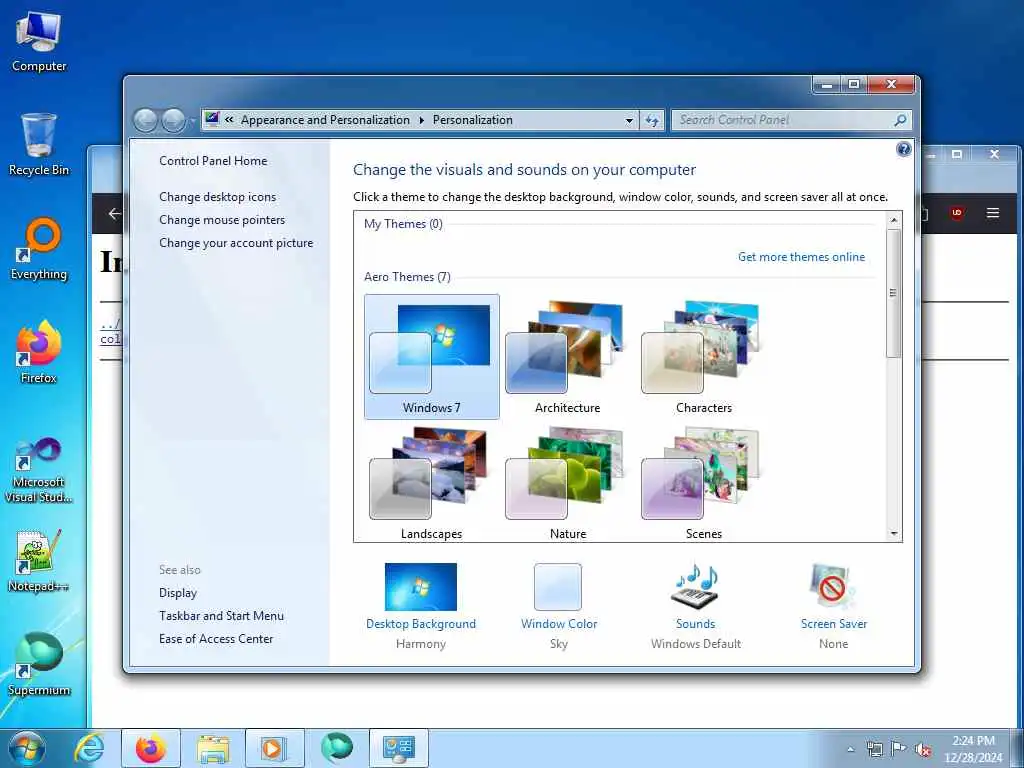
Task: Select the Everything desktop shortcut
Action: (x=39, y=249)
